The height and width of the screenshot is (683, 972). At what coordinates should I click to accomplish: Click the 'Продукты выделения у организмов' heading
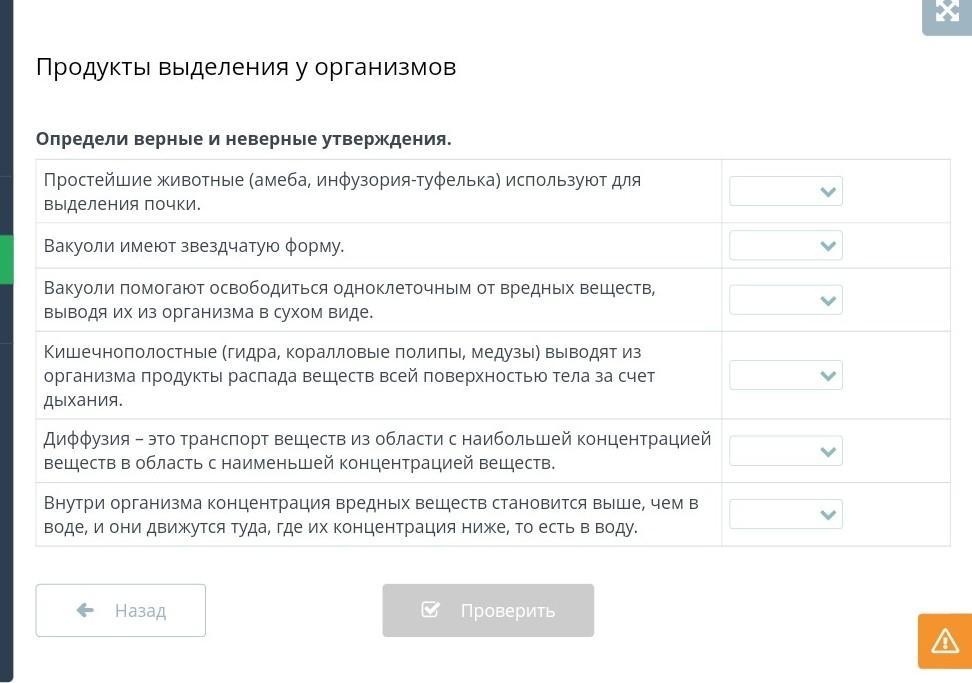tap(246, 67)
